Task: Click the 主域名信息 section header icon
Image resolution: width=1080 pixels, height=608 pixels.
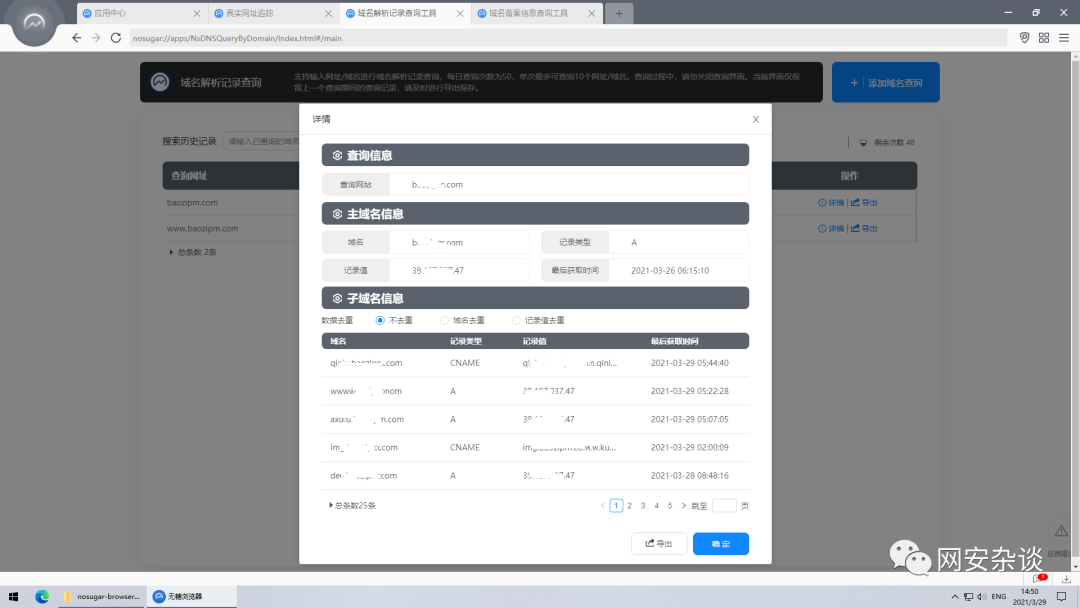Action: 338,213
